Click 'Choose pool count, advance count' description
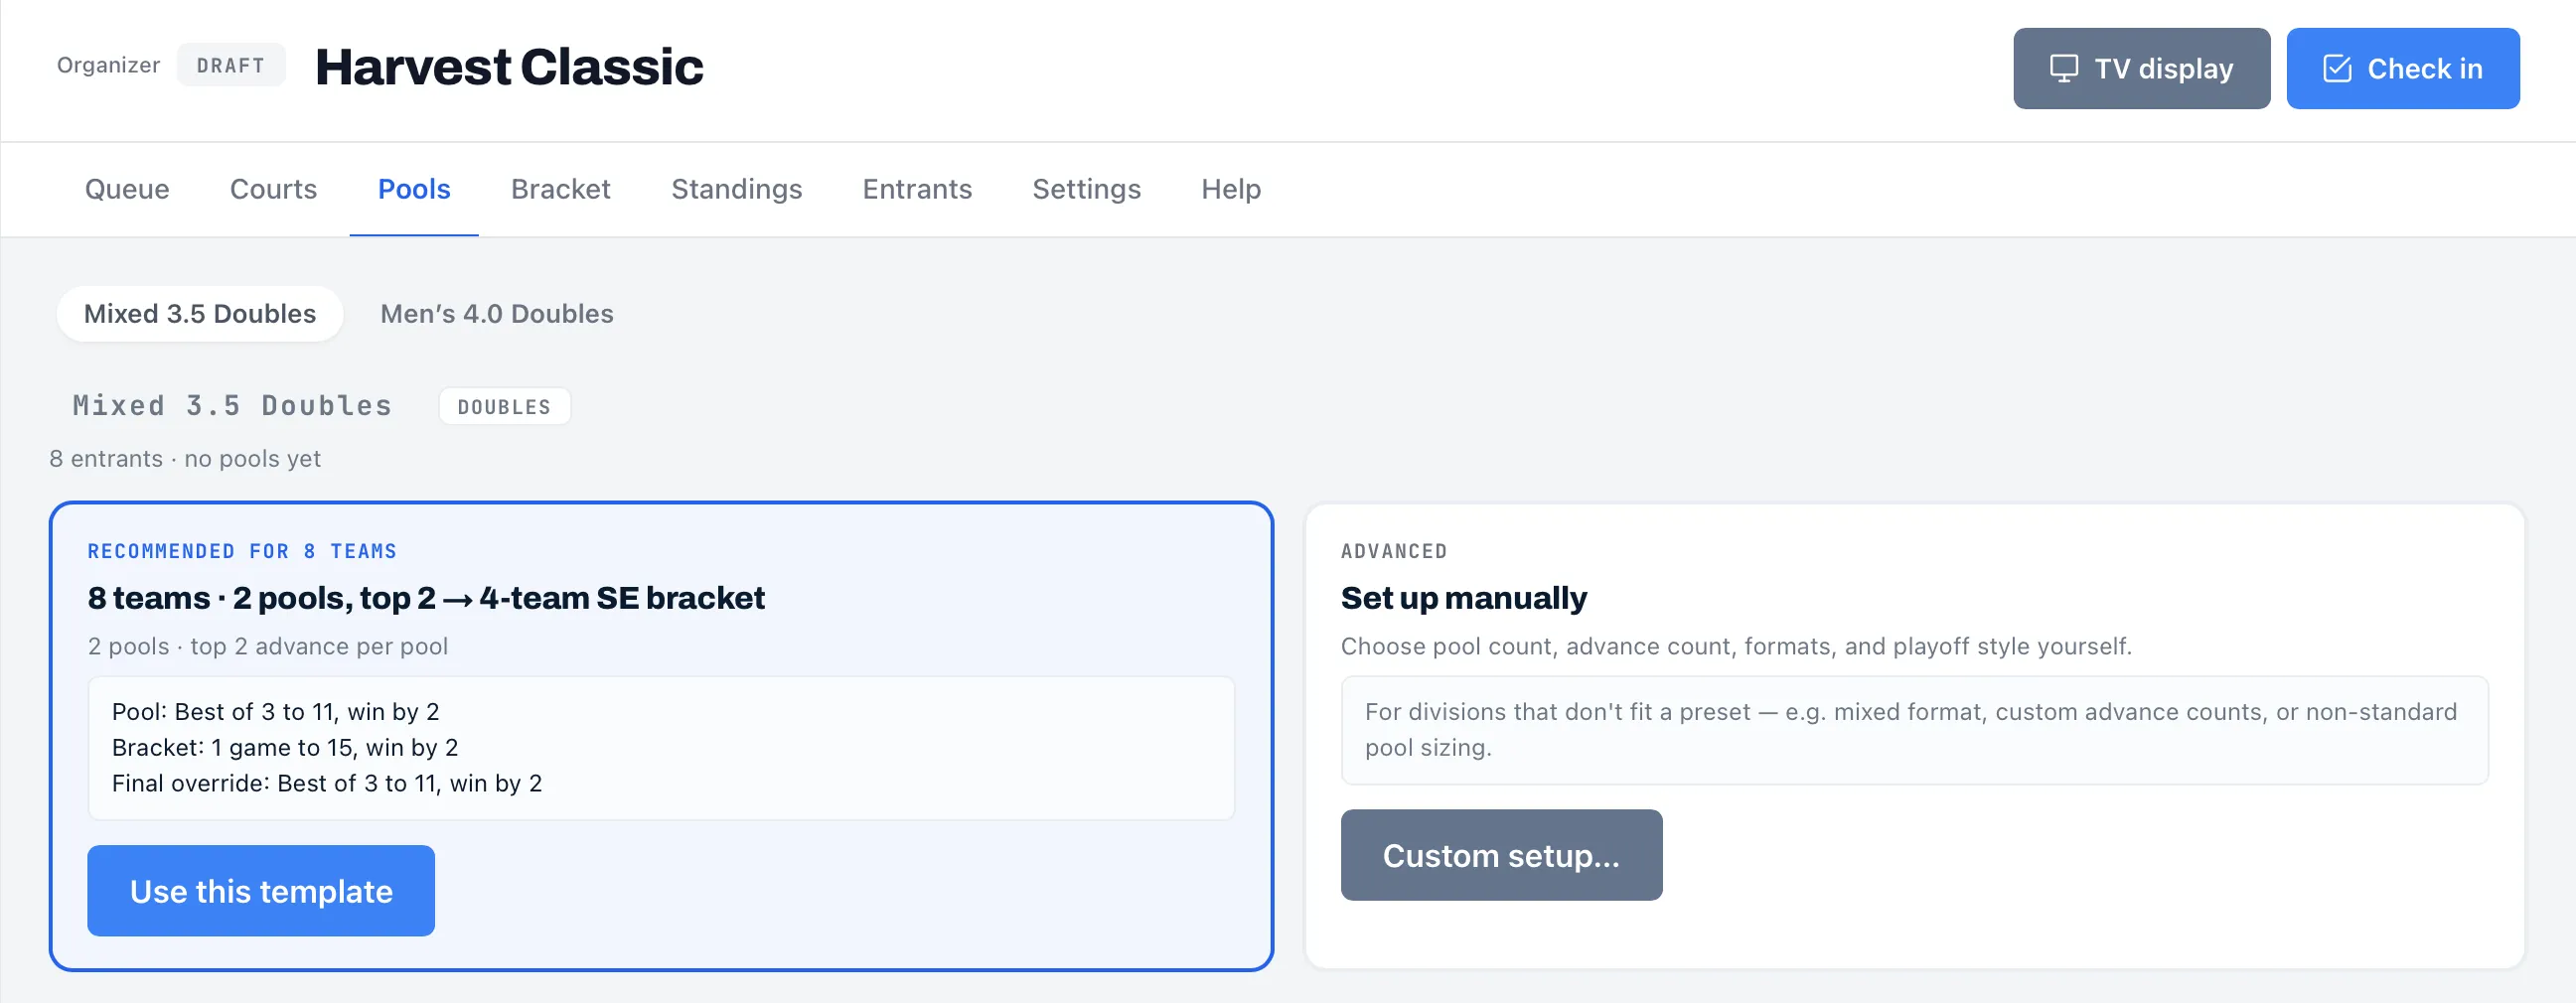 (1736, 646)
